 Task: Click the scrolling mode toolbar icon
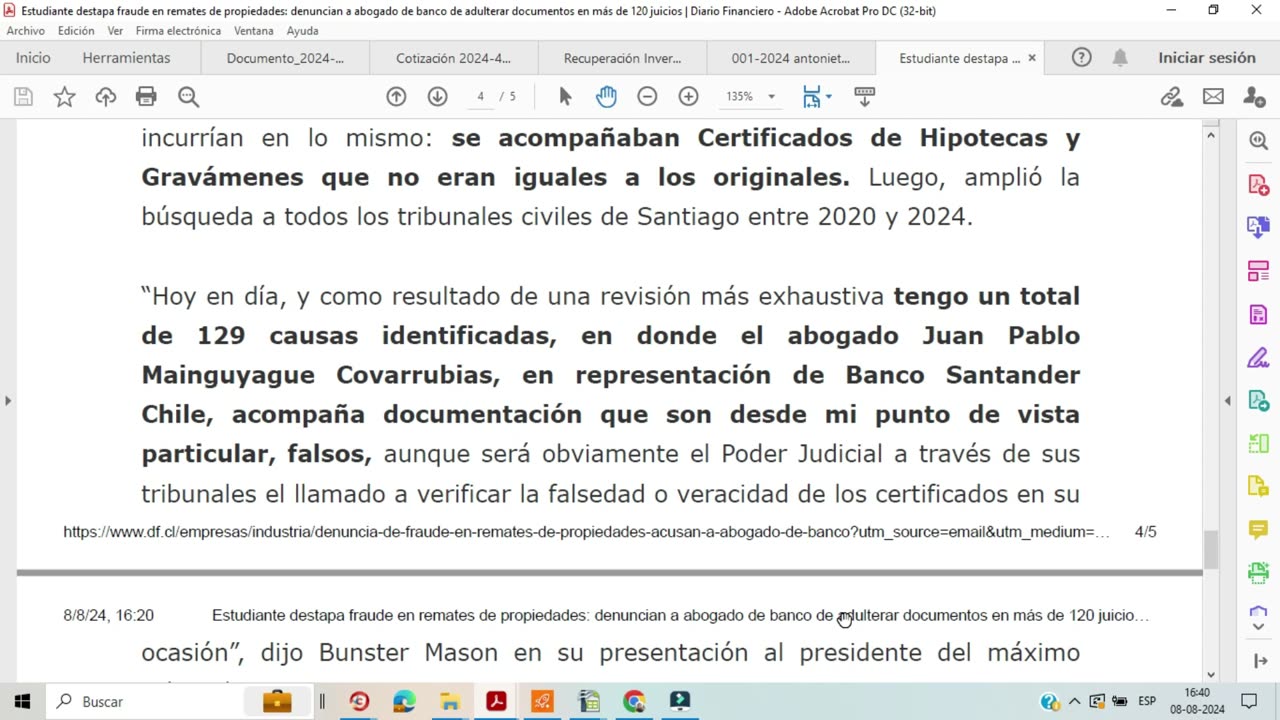click(x=865, y=97)
